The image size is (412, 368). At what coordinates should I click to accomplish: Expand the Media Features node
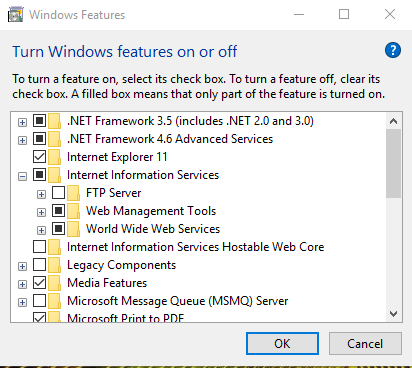(22, 284)
